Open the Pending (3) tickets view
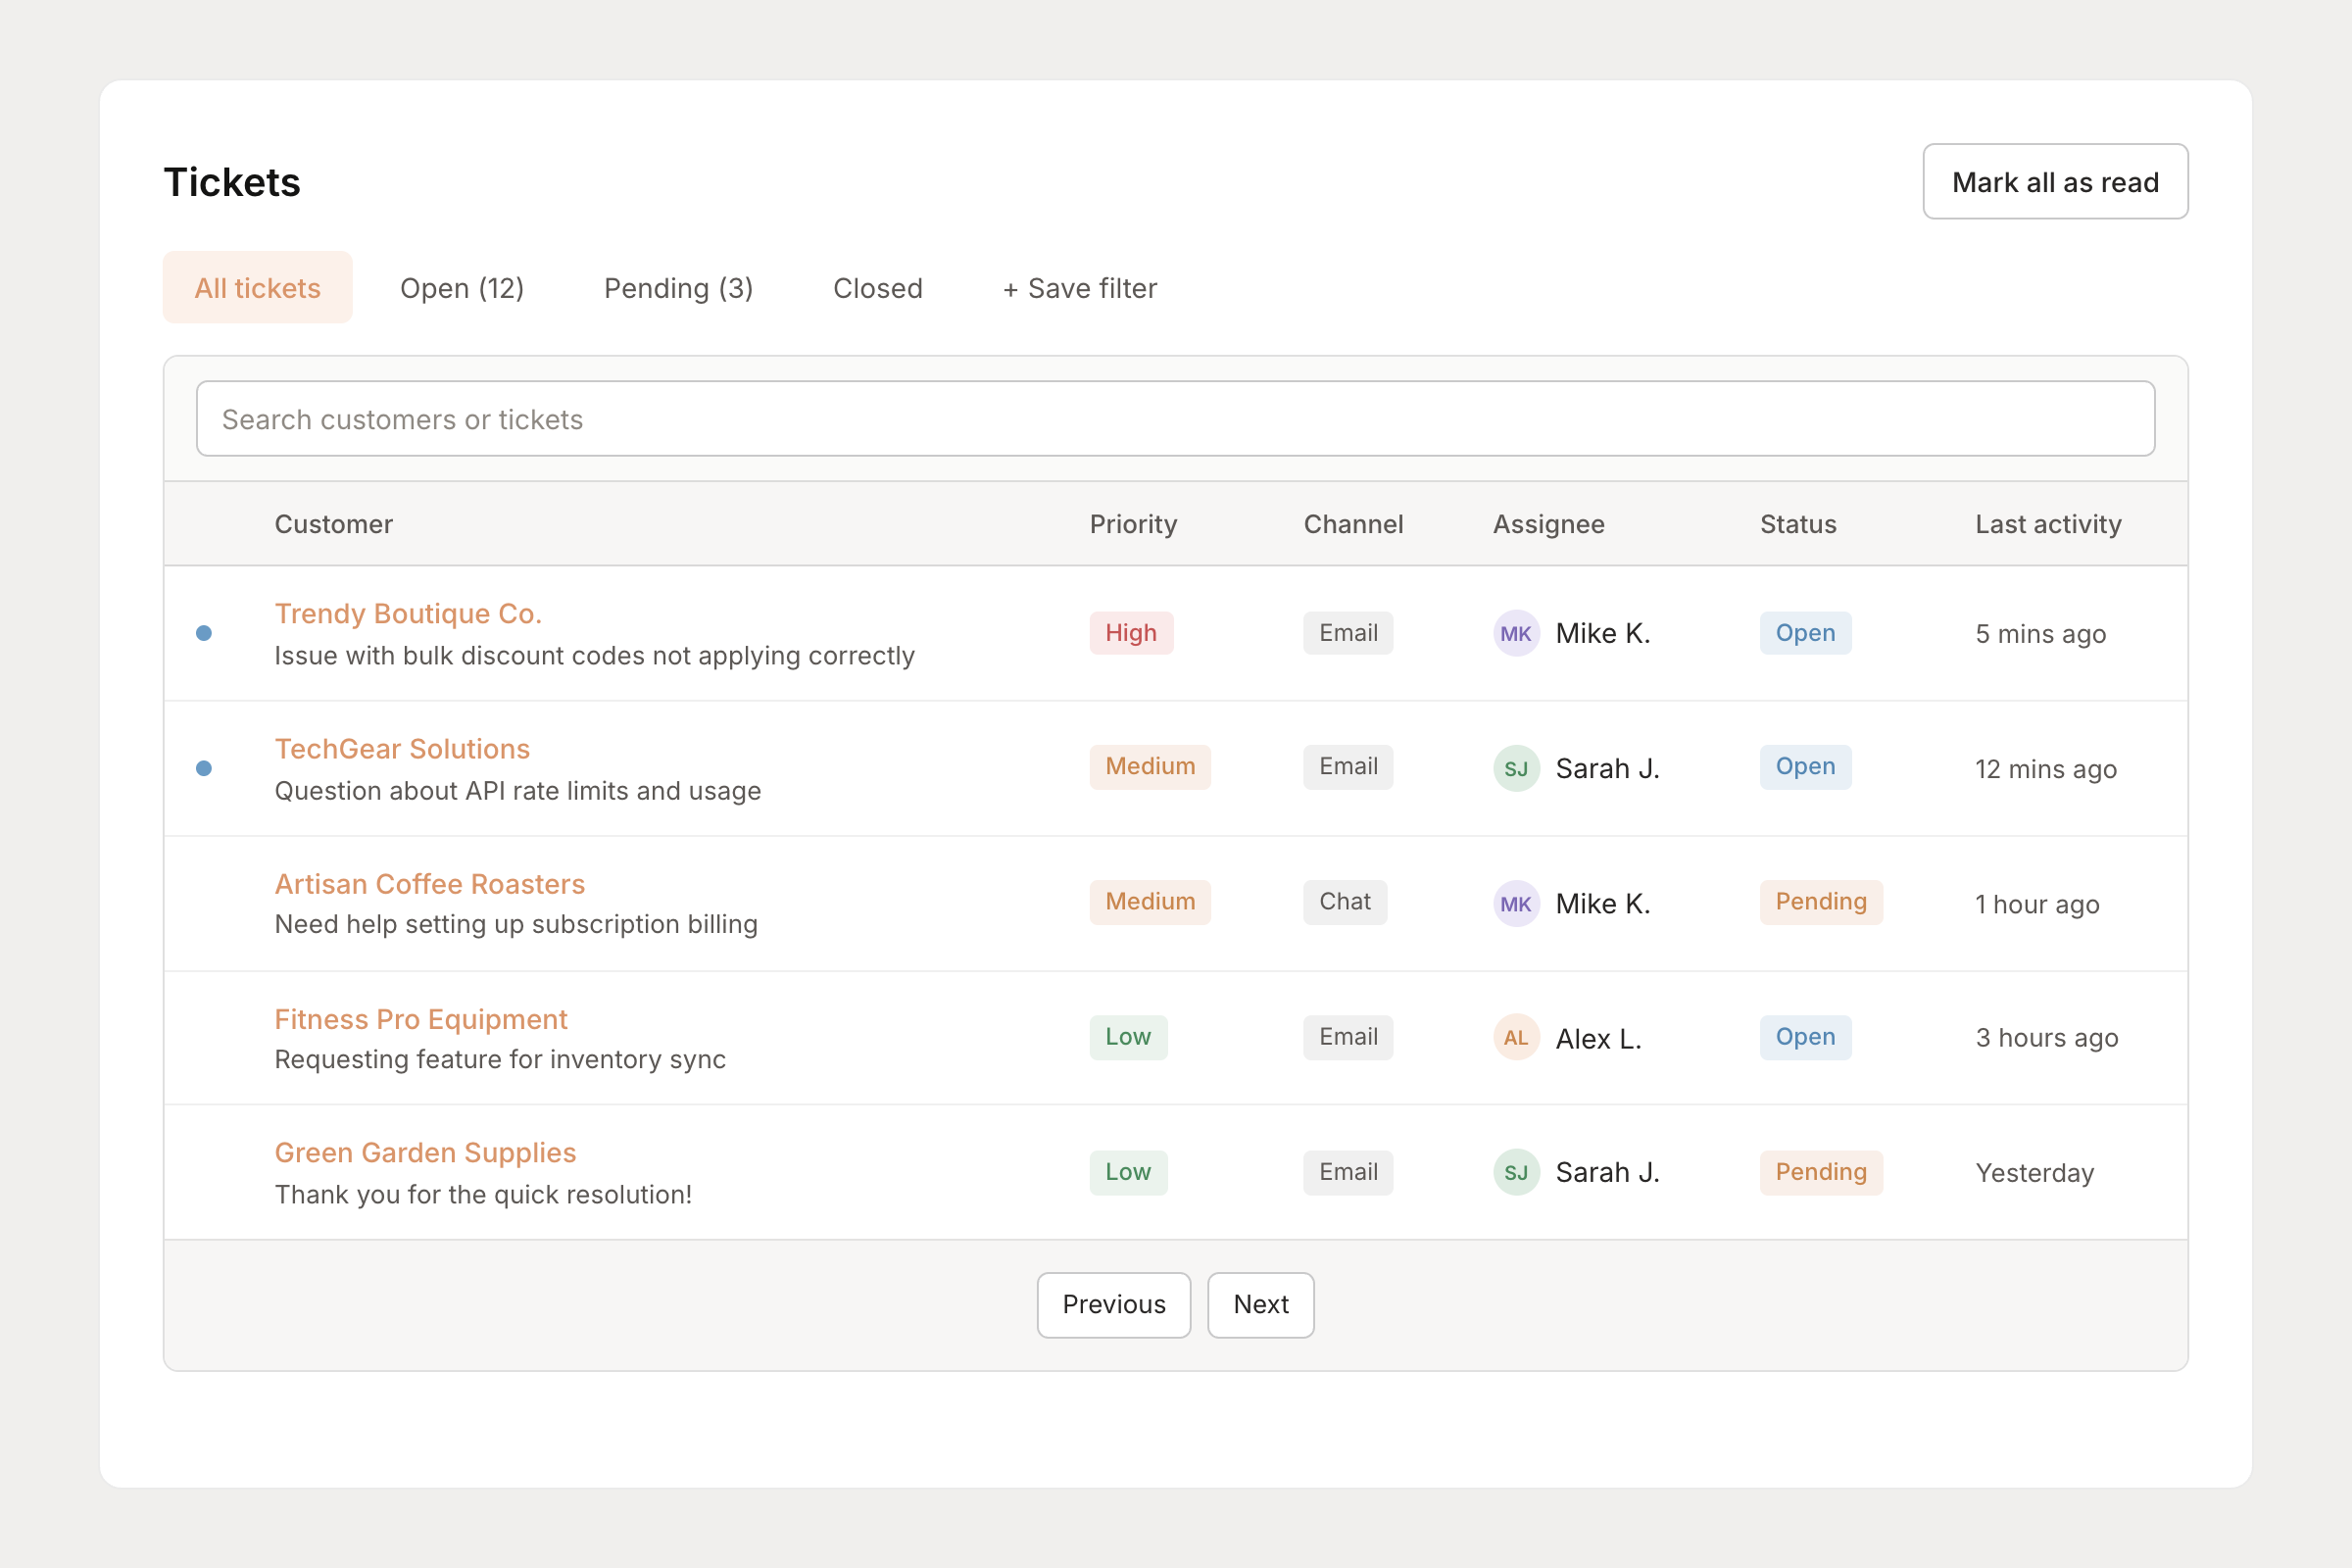 (678, 288)
